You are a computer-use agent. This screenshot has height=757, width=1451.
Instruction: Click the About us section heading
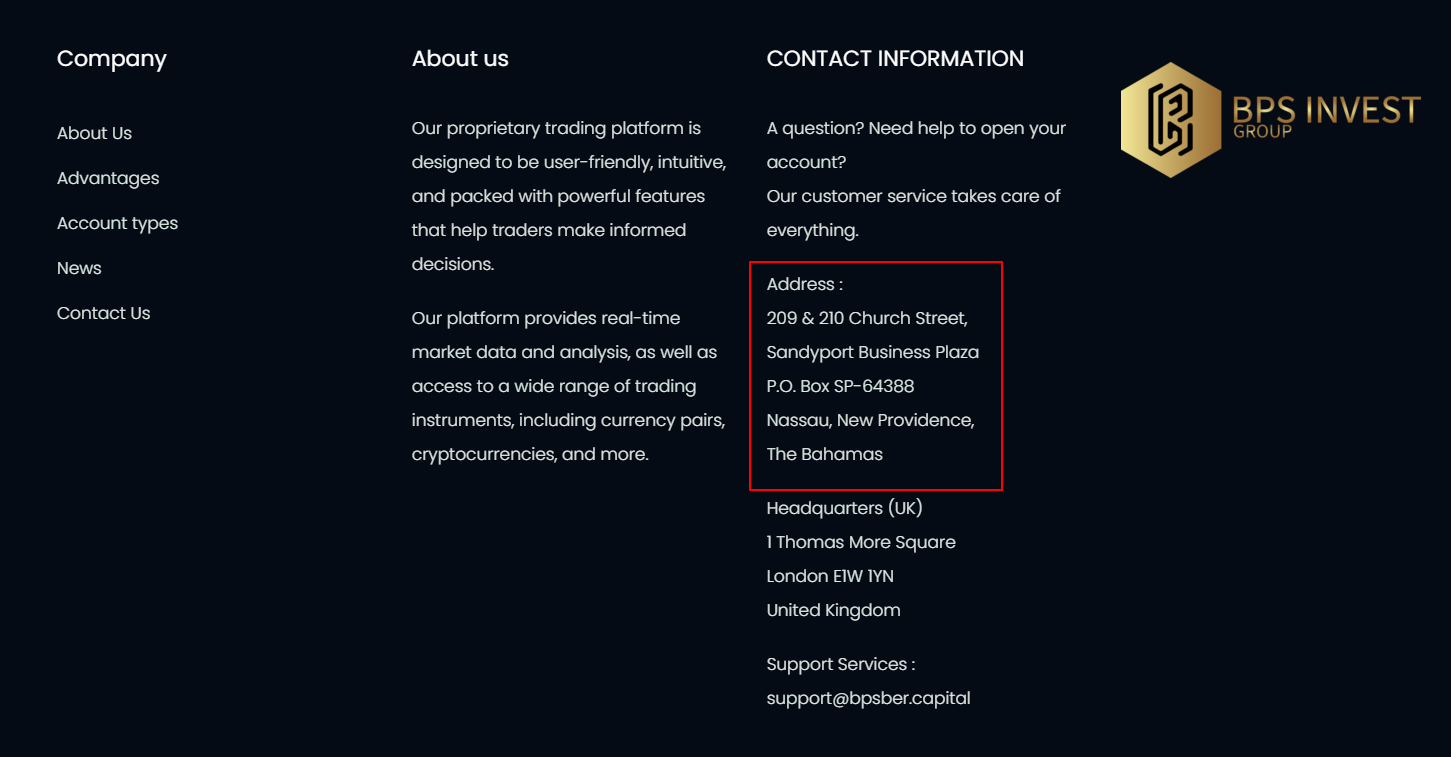[x=460, y=59]
